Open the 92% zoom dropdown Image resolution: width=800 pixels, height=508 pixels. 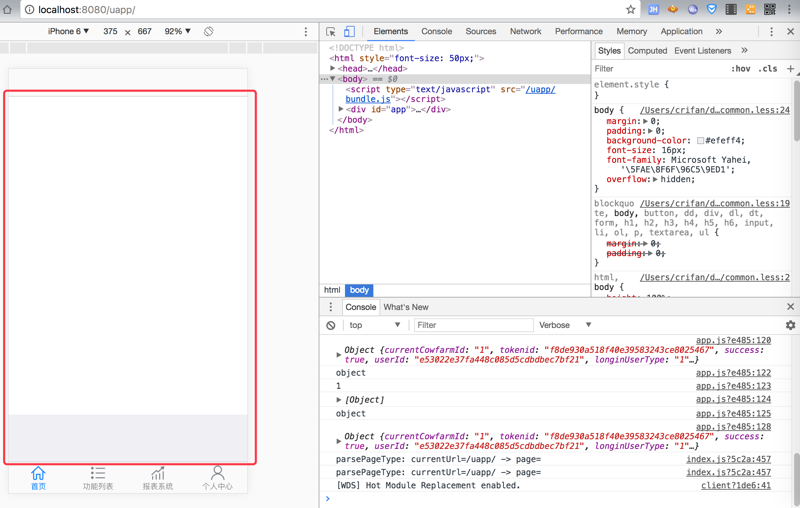coord(178,31)
